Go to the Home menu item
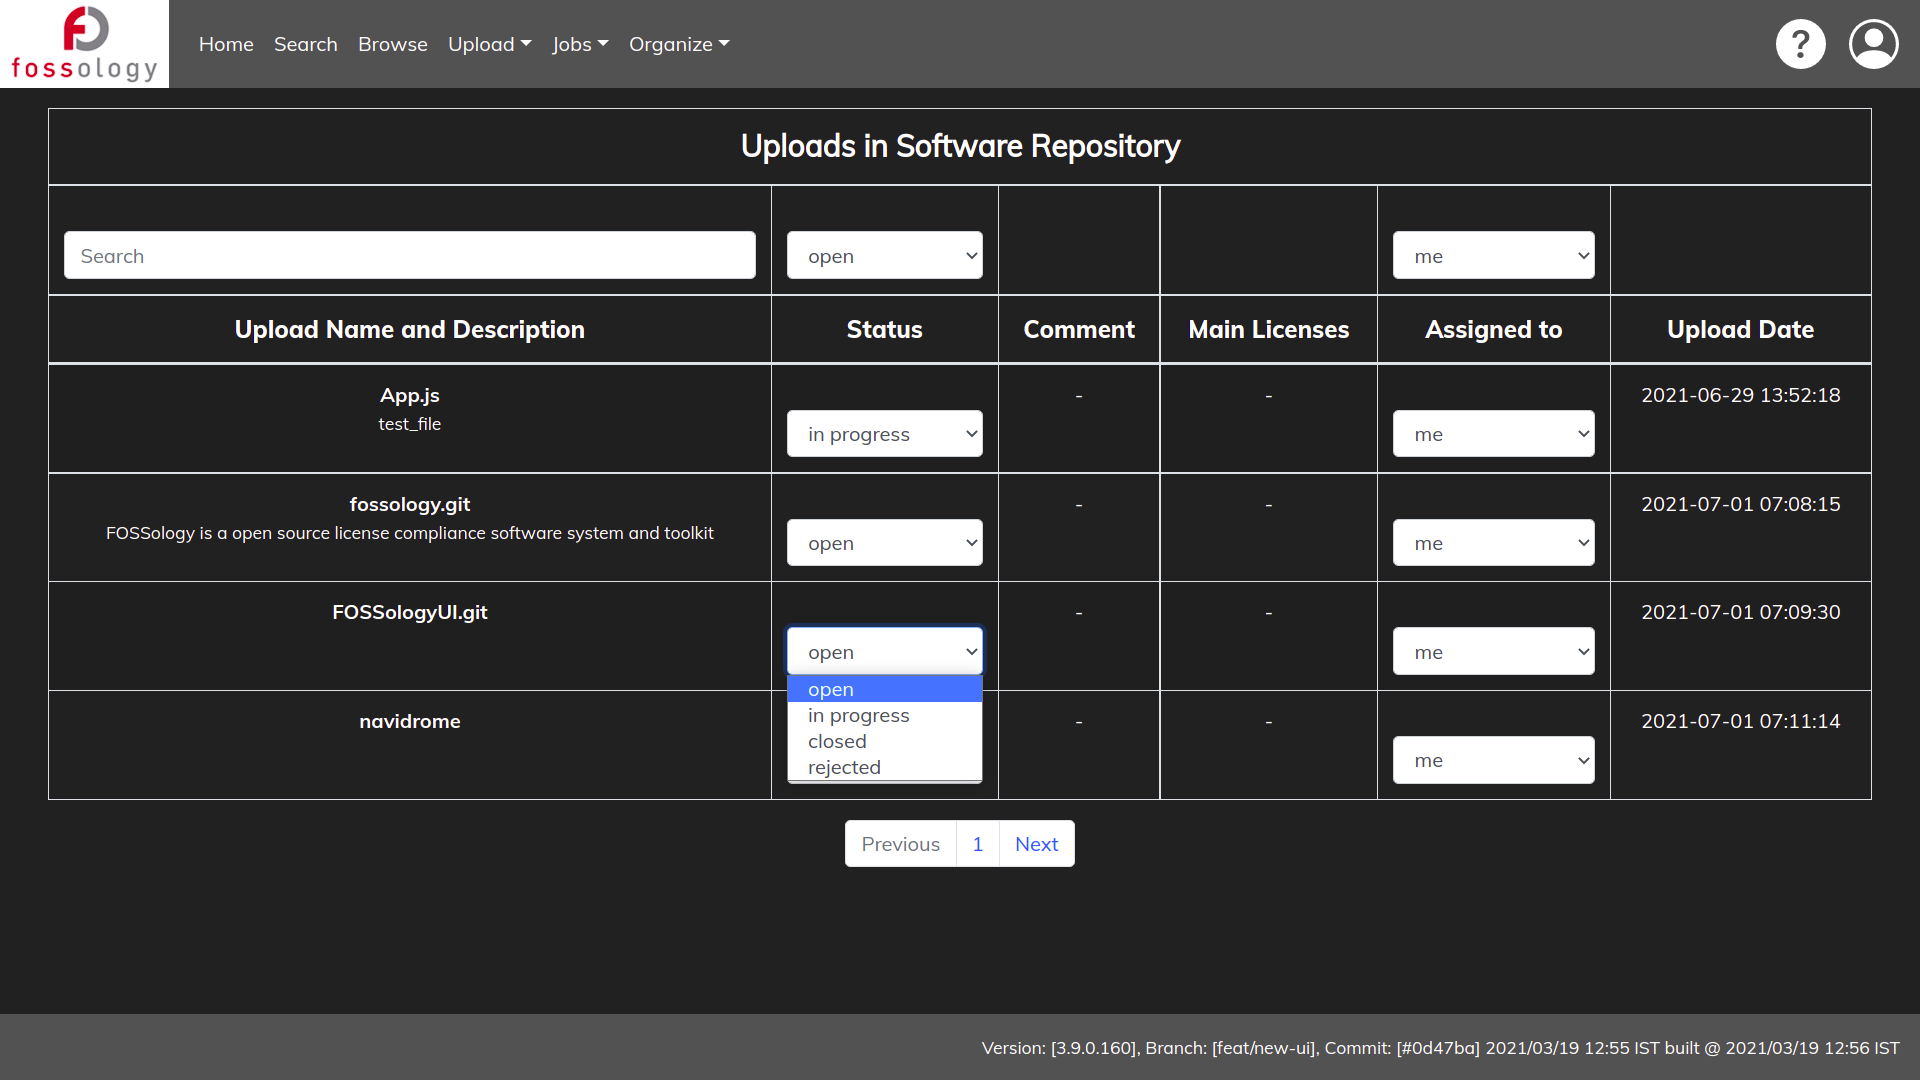Image resolution: width=1920 pixels, height=1080 pixels. click(x=226, y=44)
